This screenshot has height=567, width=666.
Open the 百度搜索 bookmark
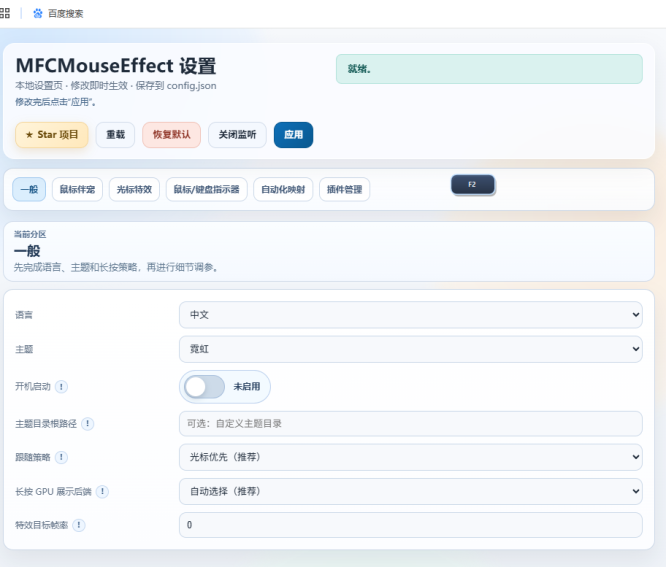(58, 14)
